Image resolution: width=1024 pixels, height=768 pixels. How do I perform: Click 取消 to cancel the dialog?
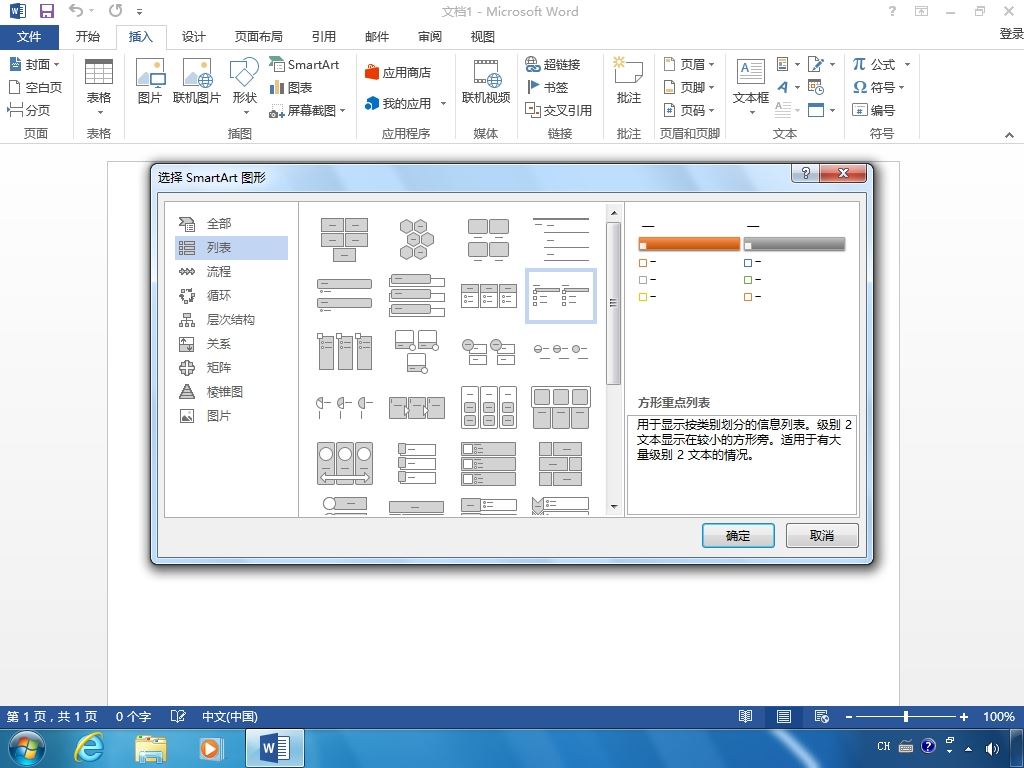tap(822, 536)
